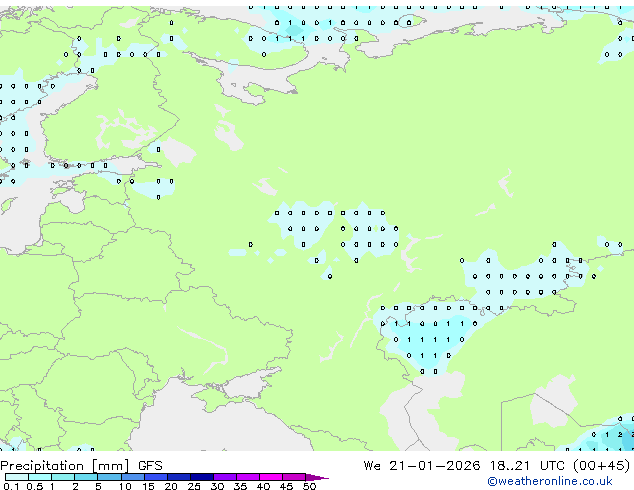
Task: Click the 0.1–0.5 mm legend swatch
Action: click(17, 477)
